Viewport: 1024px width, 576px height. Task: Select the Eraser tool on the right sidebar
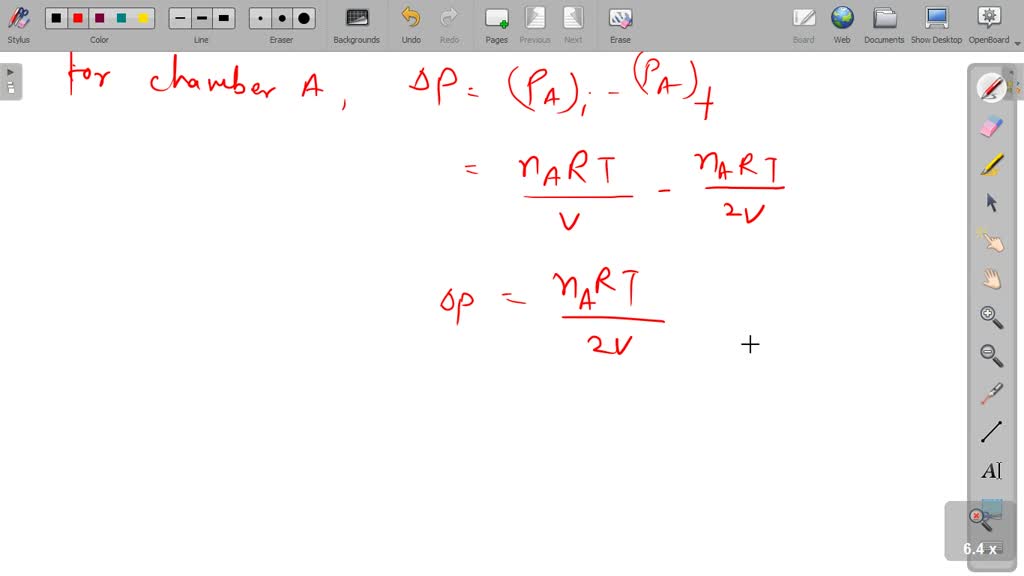click(990, 125)
